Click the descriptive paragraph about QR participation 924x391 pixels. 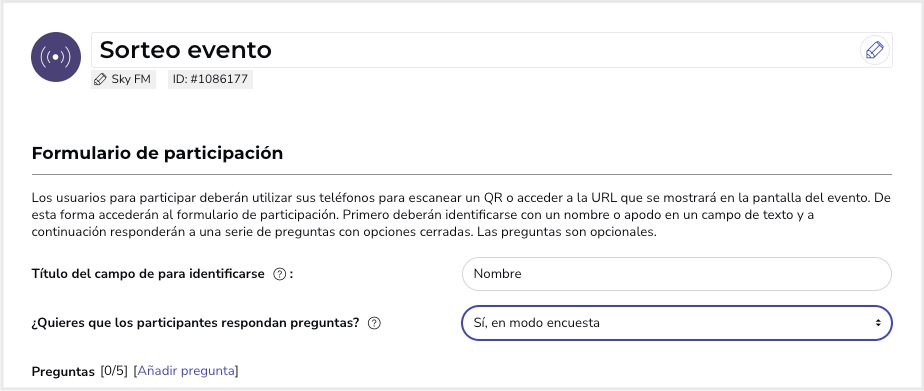click(461, 214)
